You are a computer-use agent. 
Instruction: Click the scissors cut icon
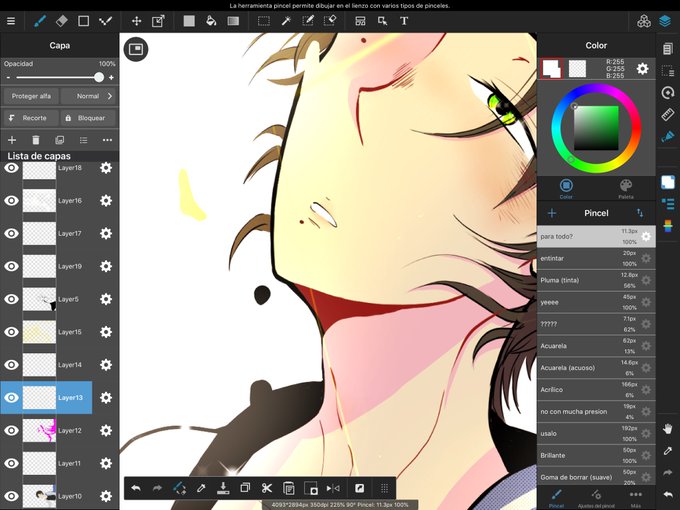267,488
